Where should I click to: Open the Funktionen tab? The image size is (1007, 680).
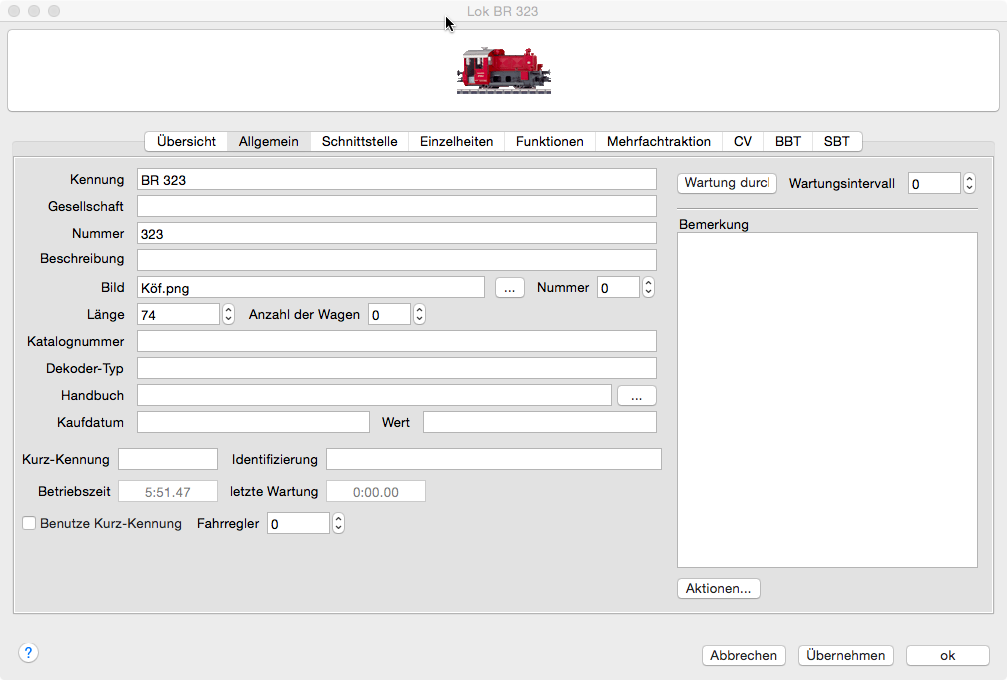coord(549,142)
